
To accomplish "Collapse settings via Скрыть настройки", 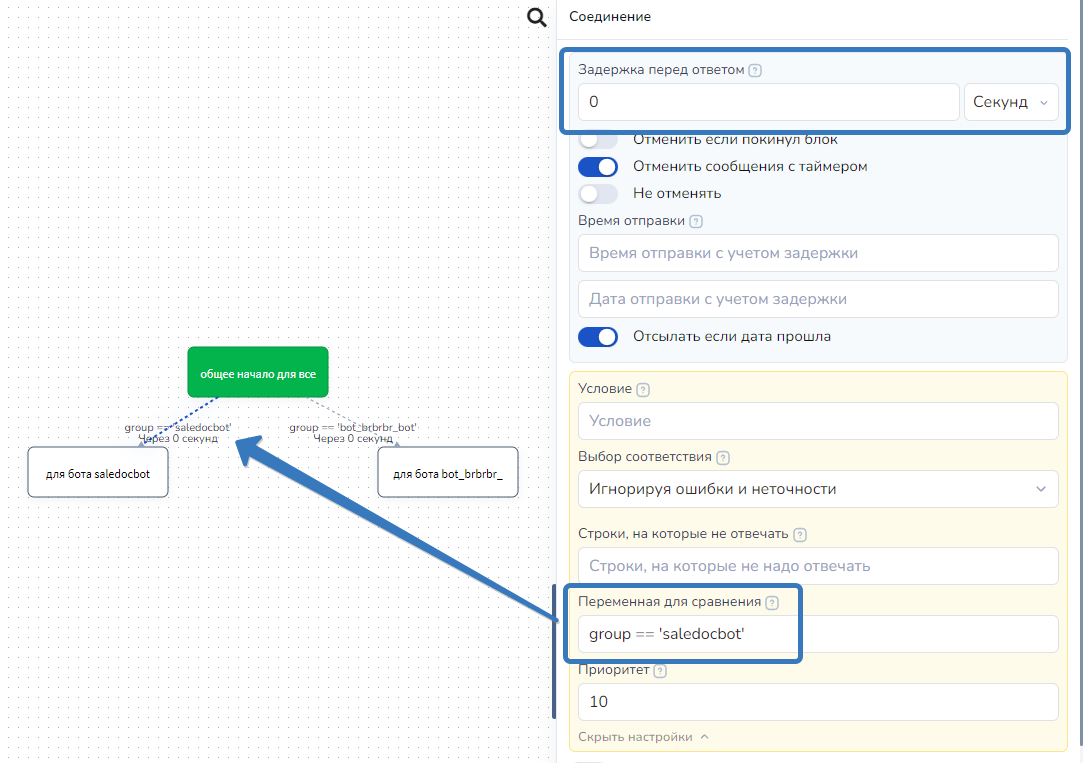I will click(643, 737).
